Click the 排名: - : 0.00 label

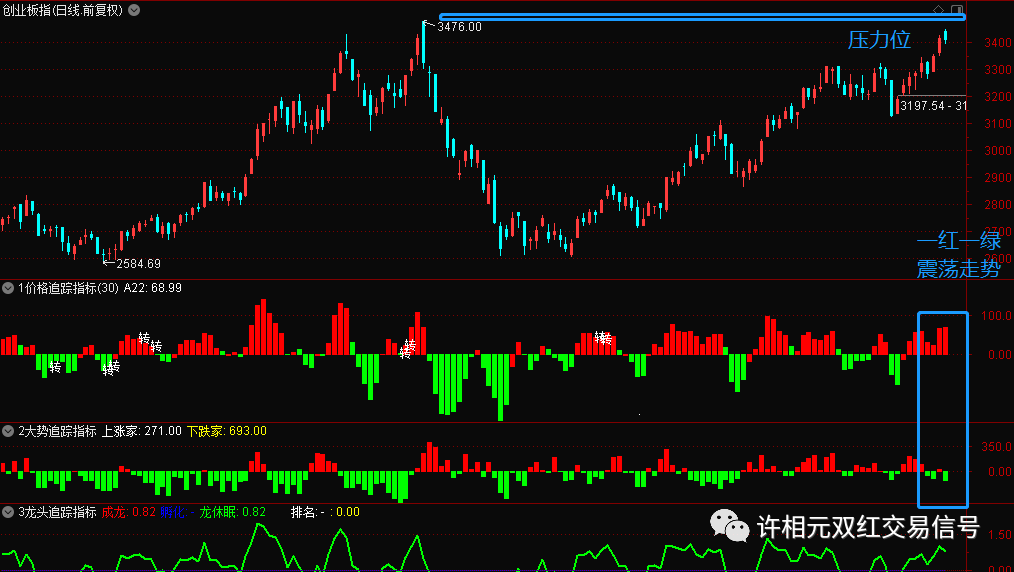point(325,512)
